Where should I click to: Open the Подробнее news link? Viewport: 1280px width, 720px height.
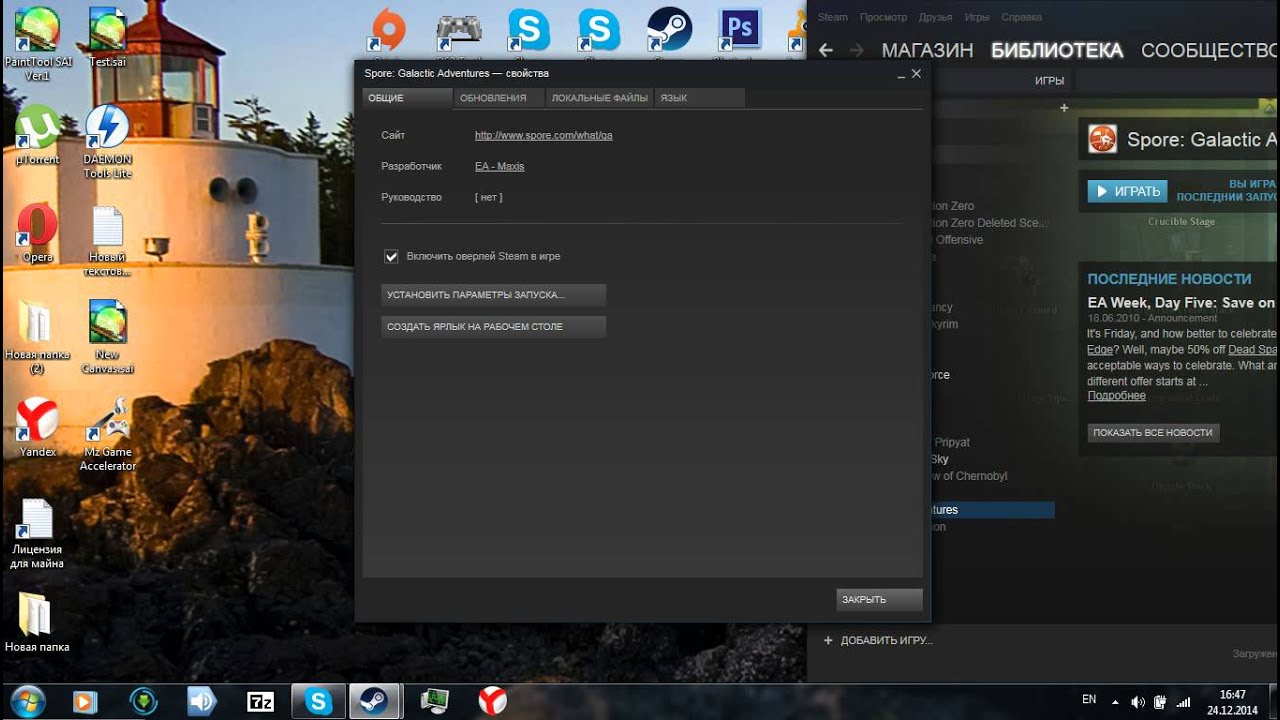click(x=1116, y=396)
